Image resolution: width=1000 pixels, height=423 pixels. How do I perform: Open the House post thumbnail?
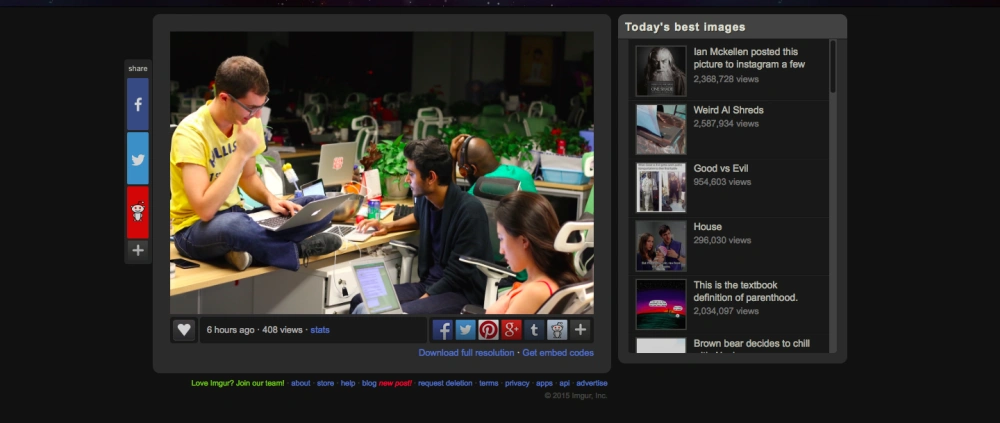pyautogui.click(x=661, y=246)
